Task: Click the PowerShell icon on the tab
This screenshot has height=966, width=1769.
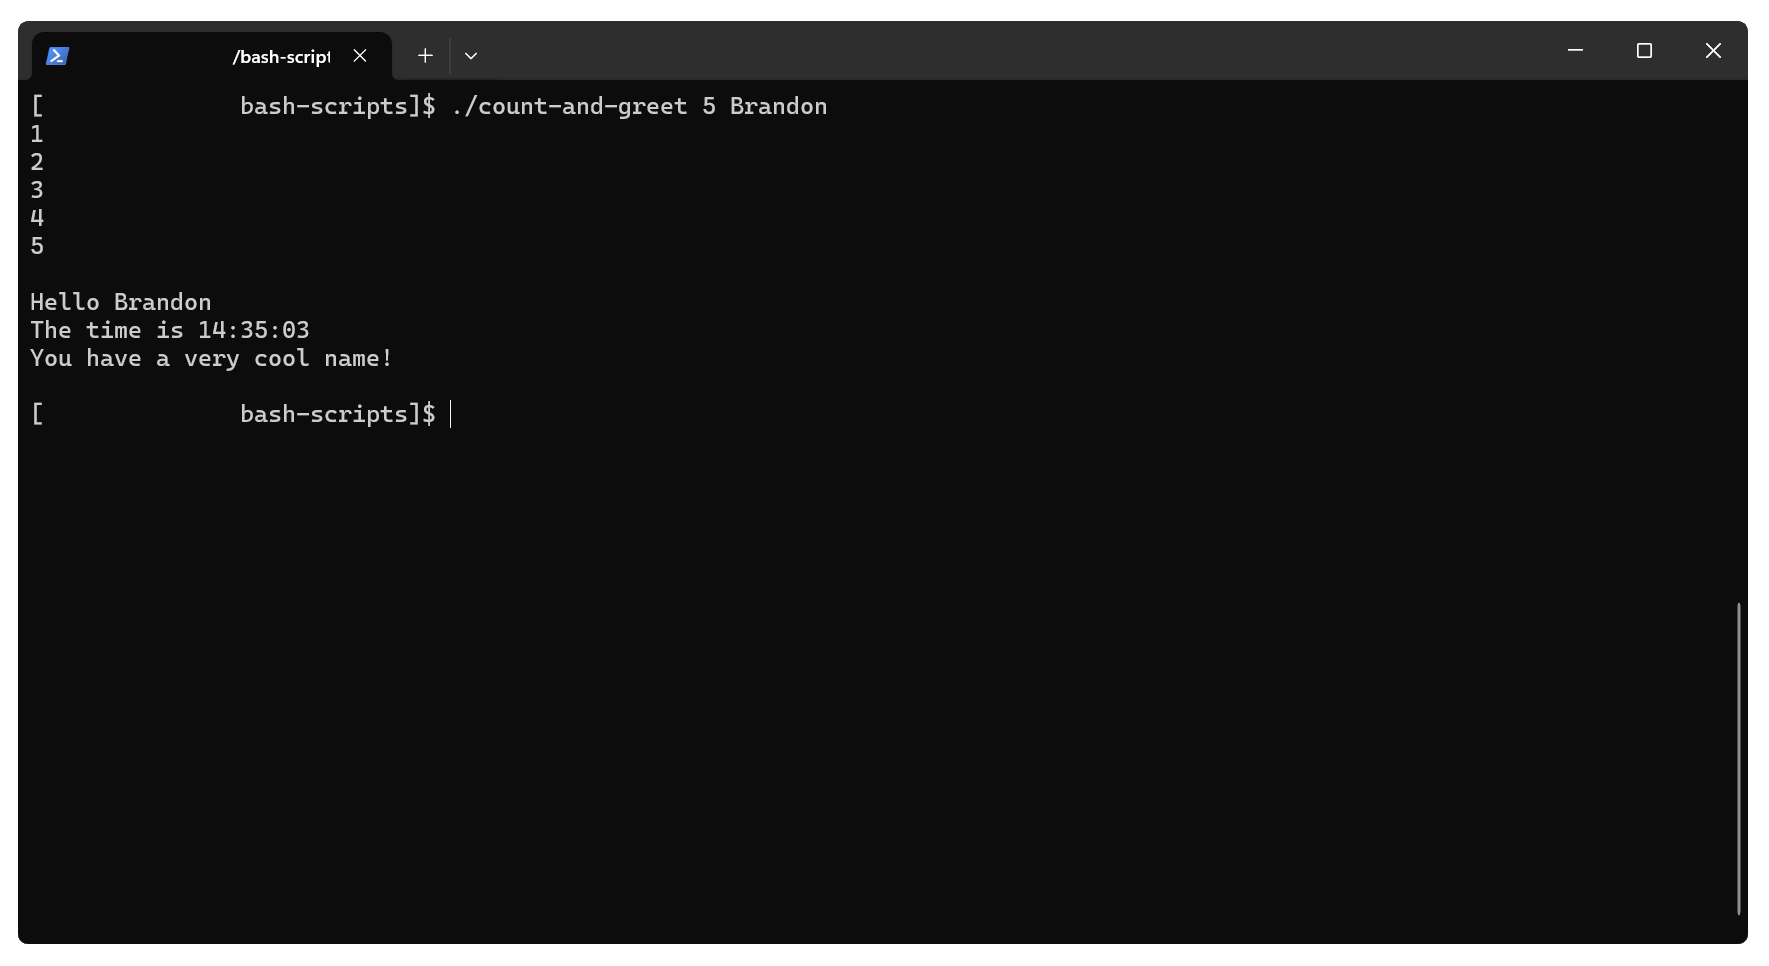Action: point(57,56)
